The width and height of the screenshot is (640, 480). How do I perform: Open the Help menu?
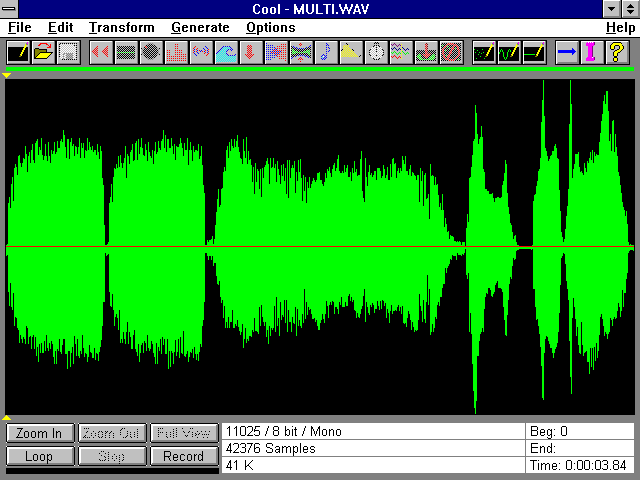pos(620,28)
